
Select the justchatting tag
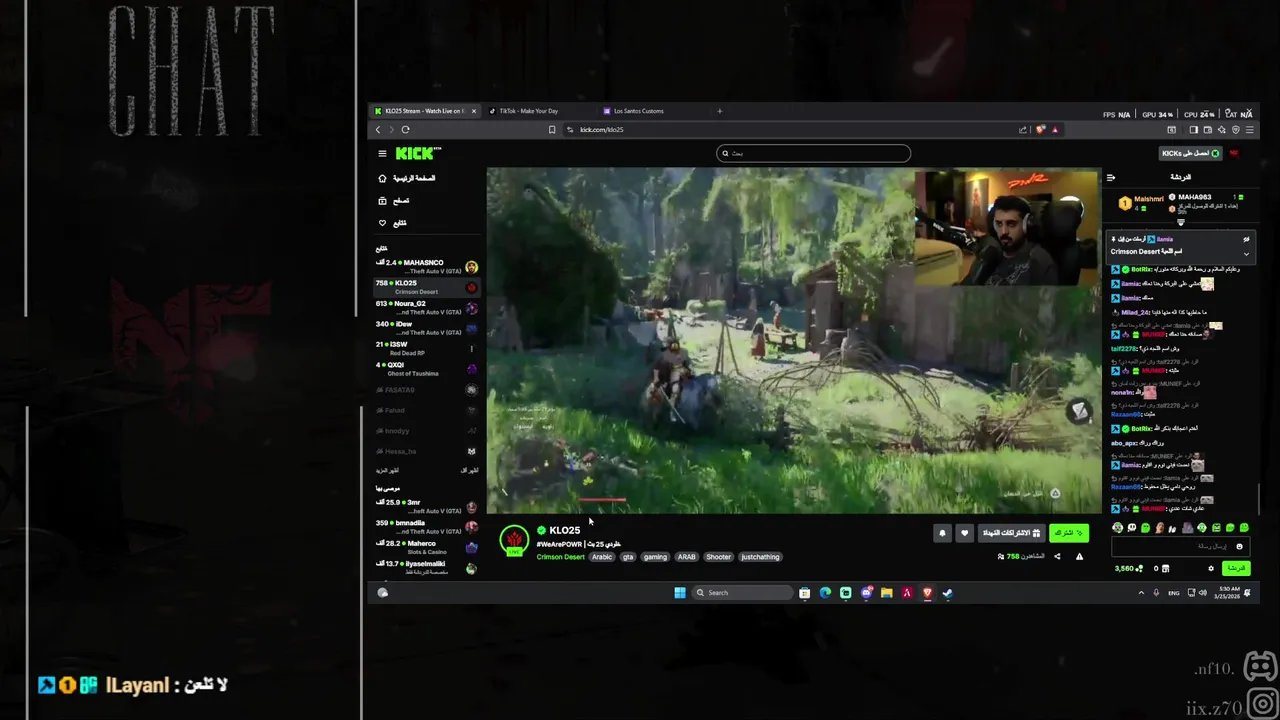point(760,557)
